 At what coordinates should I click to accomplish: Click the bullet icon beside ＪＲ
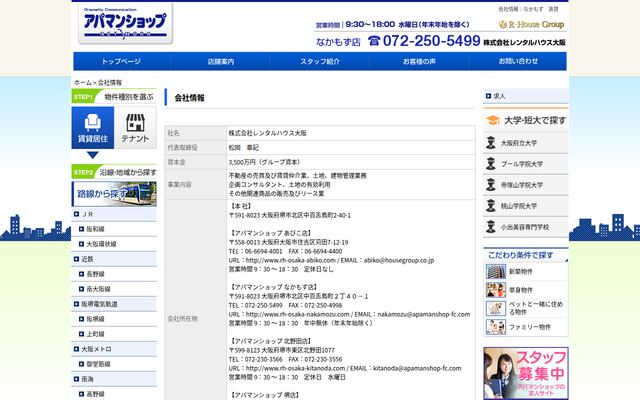(76, 214)
